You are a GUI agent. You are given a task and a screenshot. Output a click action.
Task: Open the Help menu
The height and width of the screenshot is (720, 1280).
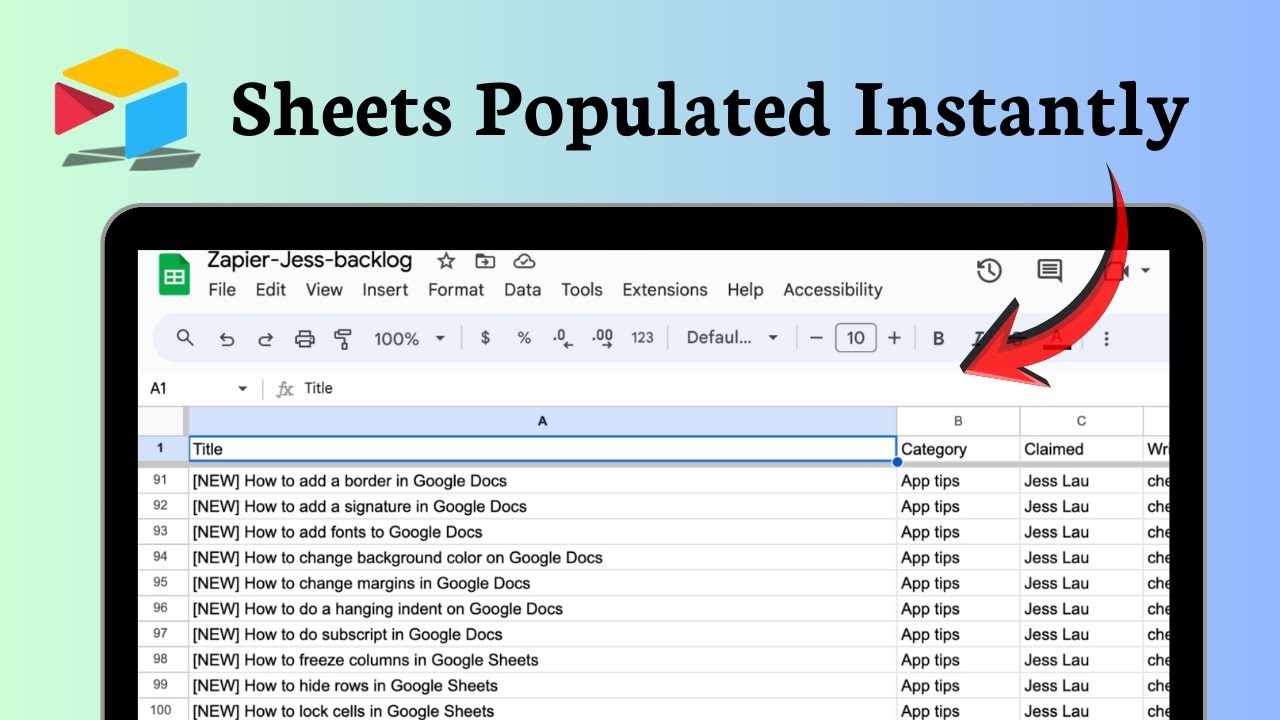pos(745,290)
